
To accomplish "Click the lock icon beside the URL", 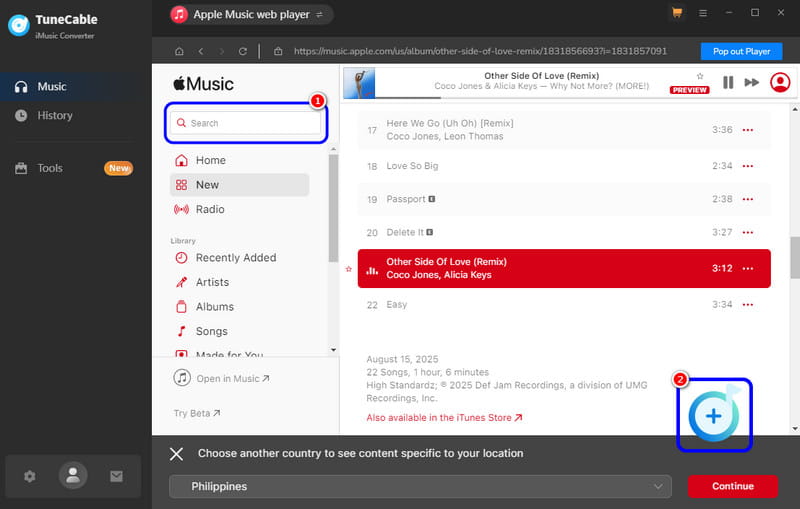I will (278, 51).
